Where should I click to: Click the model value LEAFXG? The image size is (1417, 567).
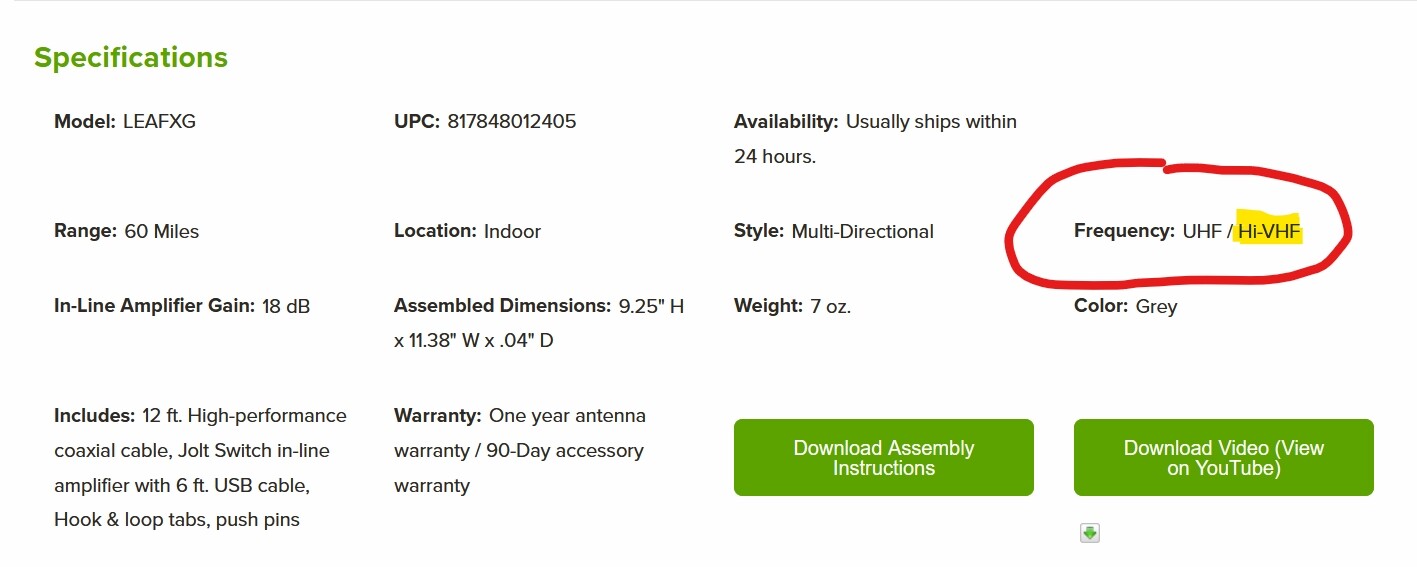point(160,121)
